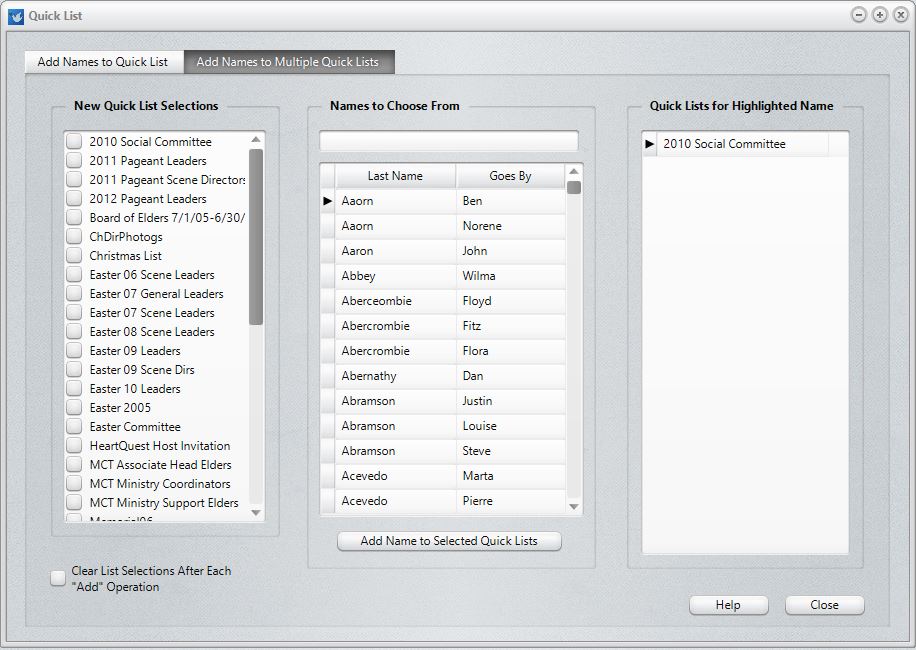The height and width of the screenshot is (650, 916).
Task: Tick the MCT Ministry Coordinators checkbox
Action: pos(74,484)
